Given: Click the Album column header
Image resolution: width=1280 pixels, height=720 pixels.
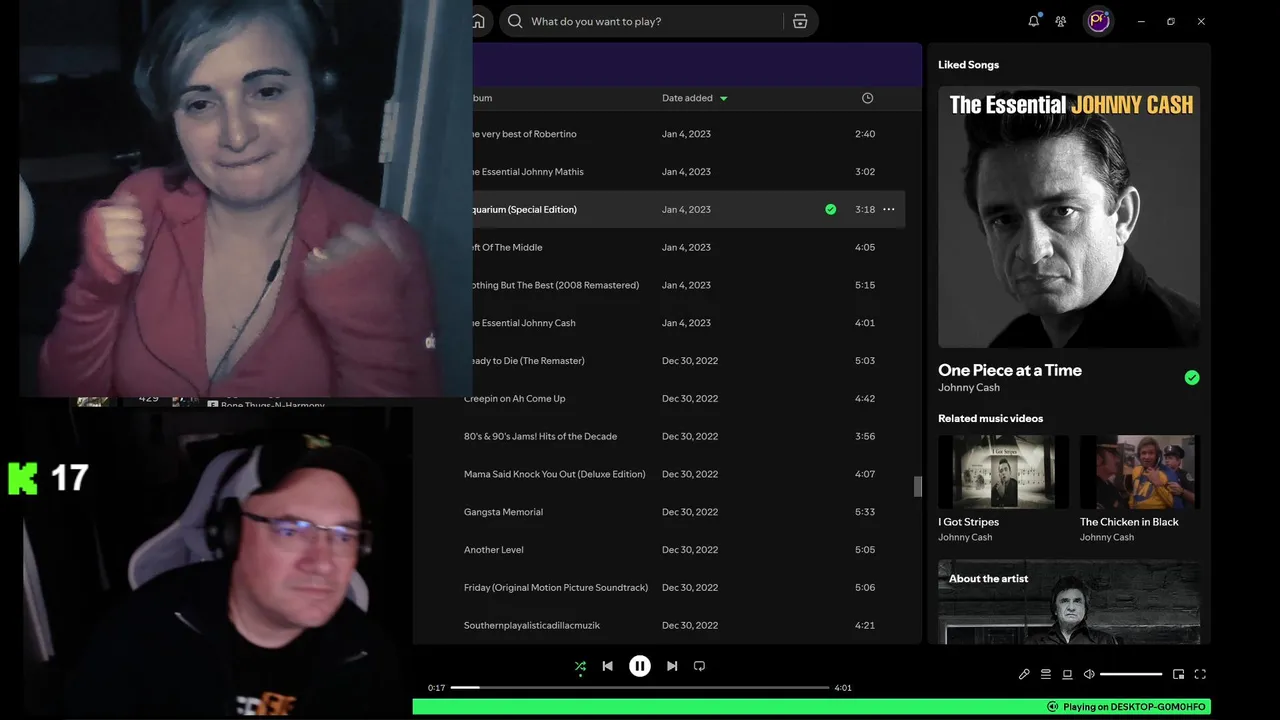Looking at the screenshot, I should [482, 98].
